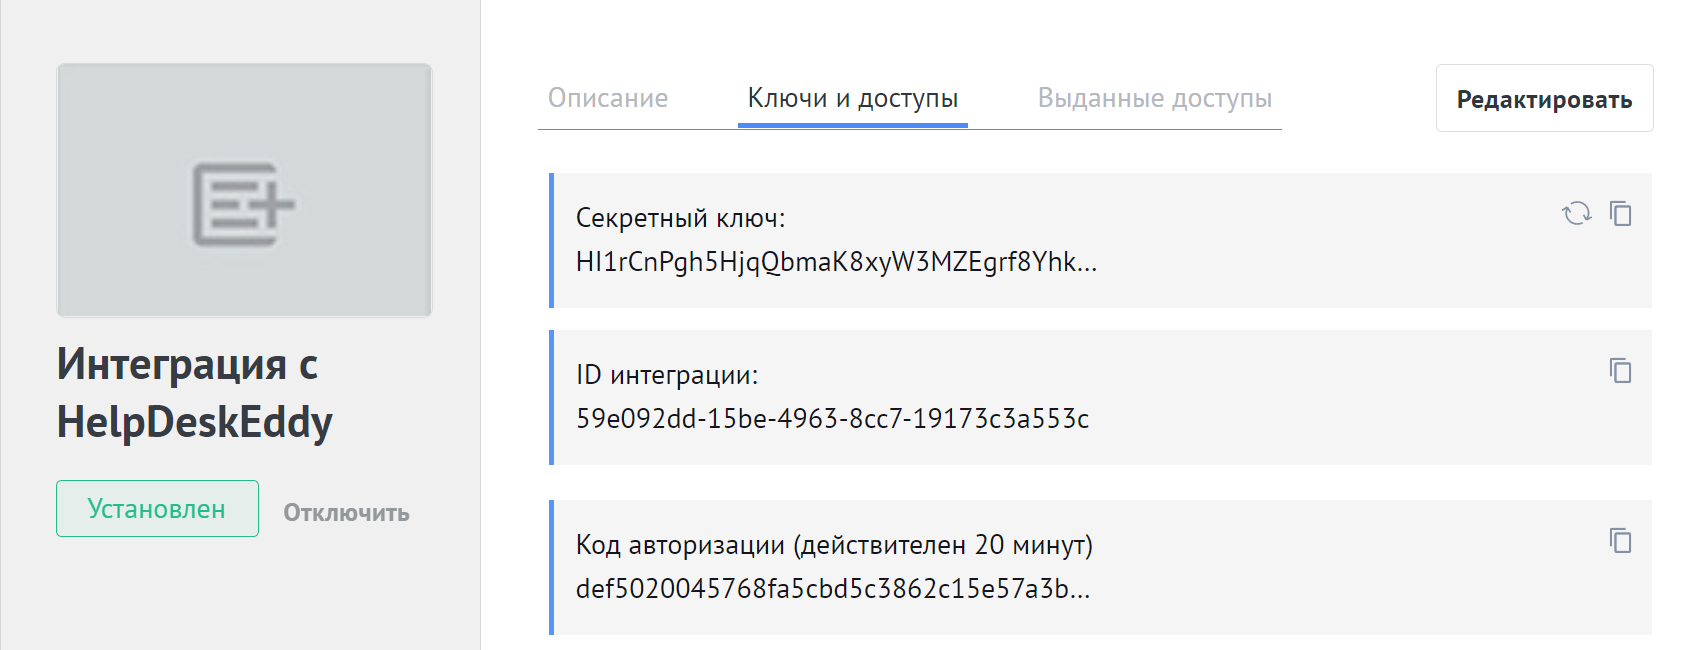The height and width of the screenshot is (650, 1706).
Task: Select the secret key text HI1rCnPgh5Hjq...
Action: pos(837,262)
